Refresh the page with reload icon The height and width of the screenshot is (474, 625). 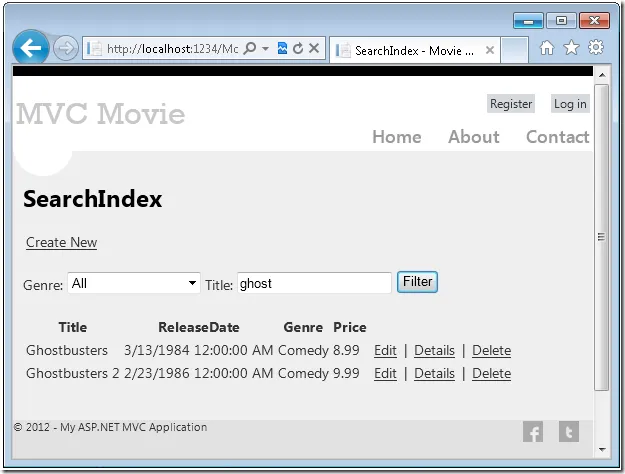[298, 48]
